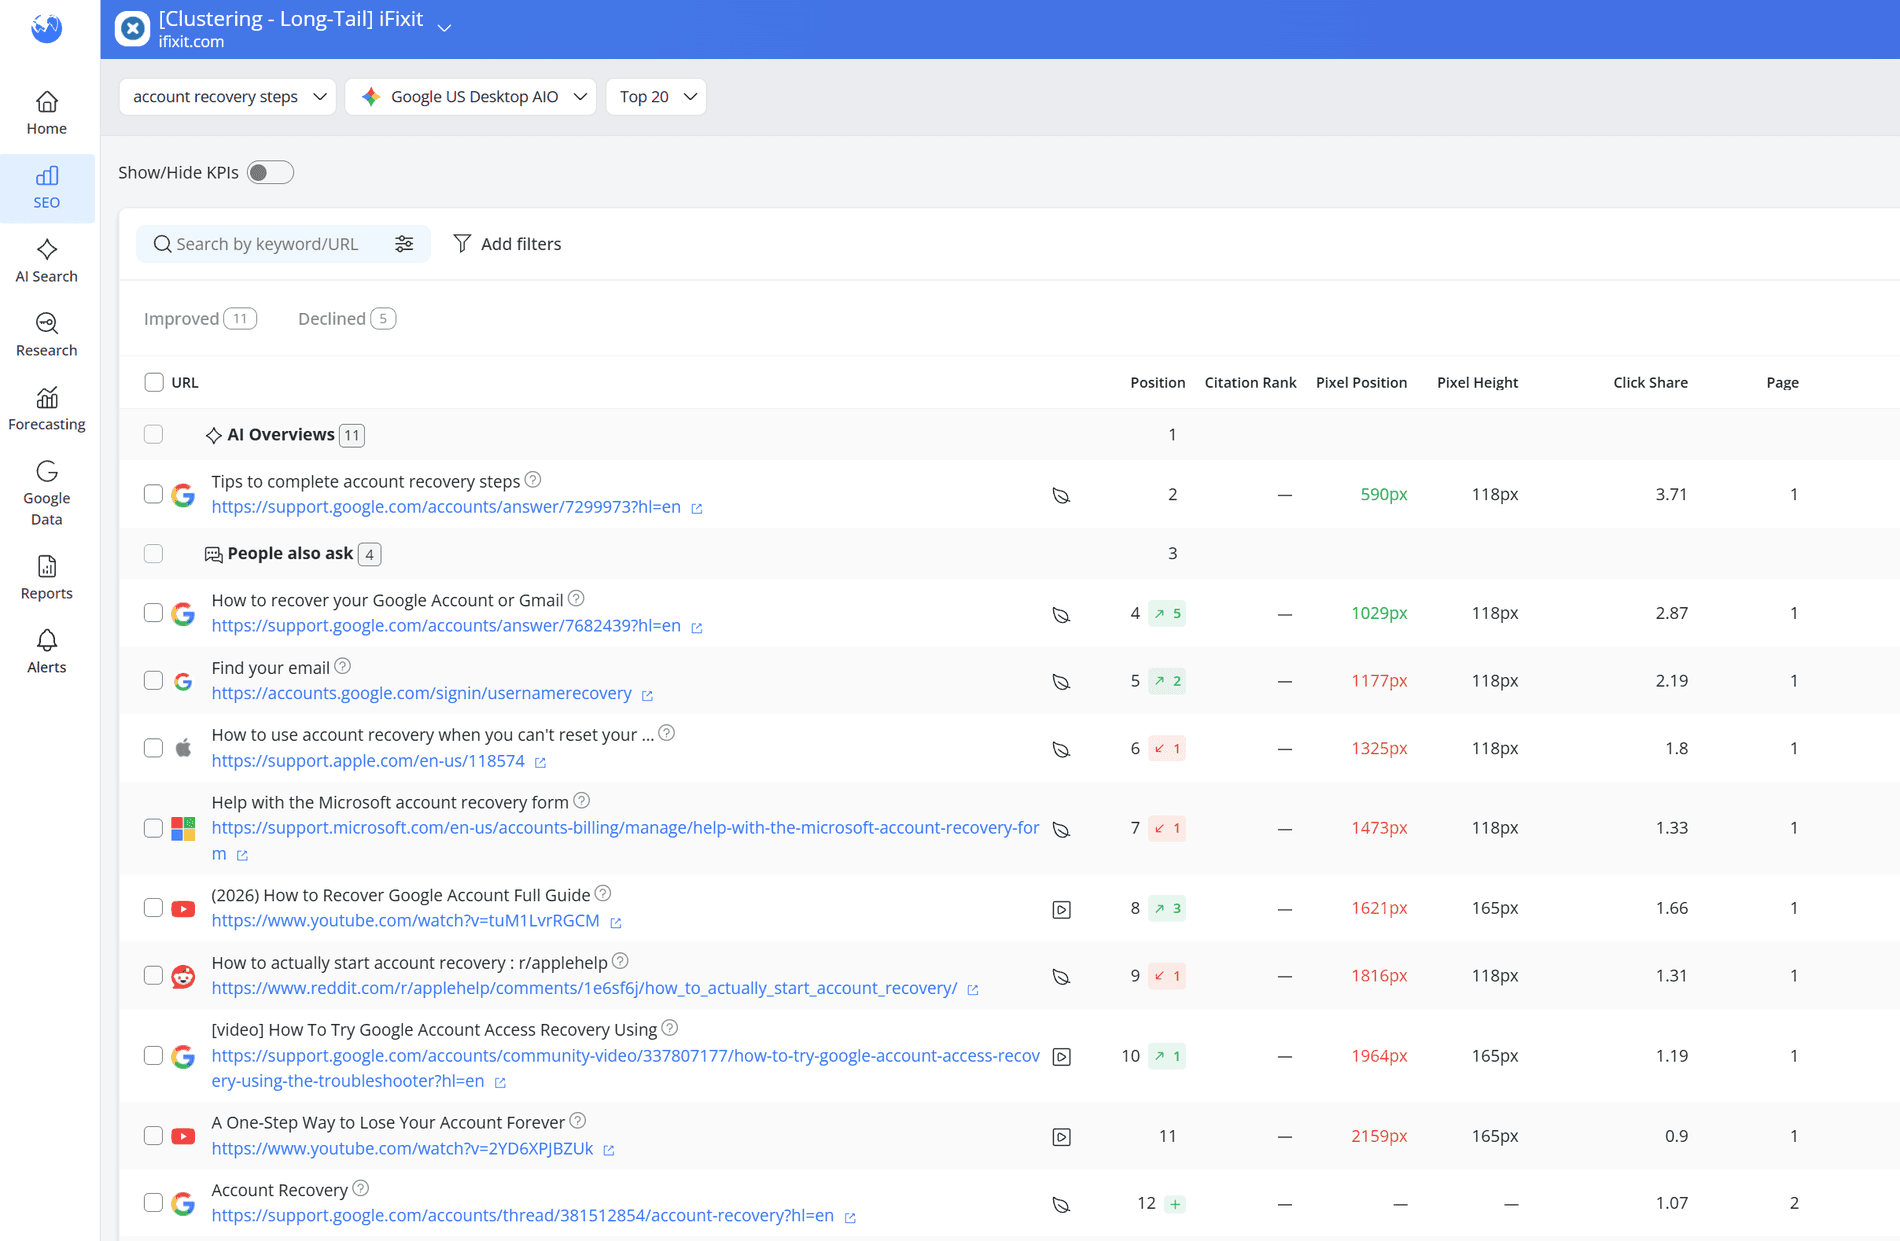The width and height of the screenshot is (1900, 1241).
Task: Click the Add filters button
Action: 507,244
